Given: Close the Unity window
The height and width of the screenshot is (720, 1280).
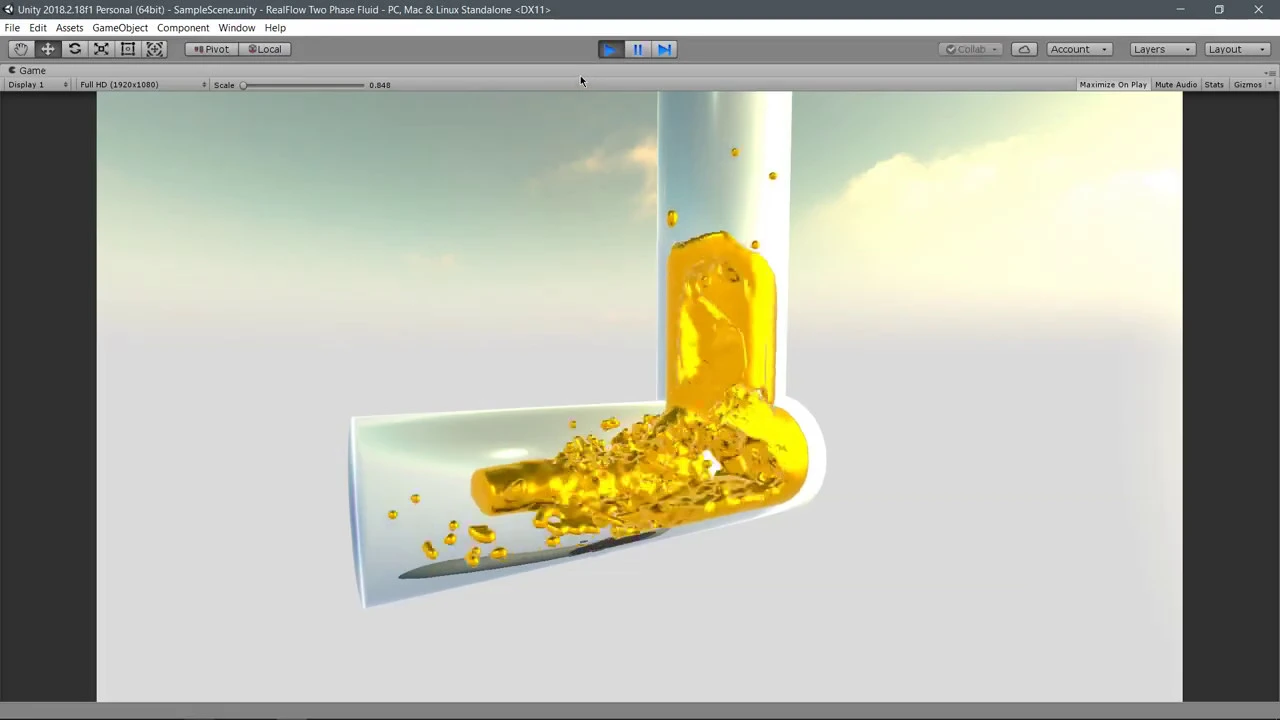Looking at the screenshot, I should pyautogui.click(x=1259, y=9).
